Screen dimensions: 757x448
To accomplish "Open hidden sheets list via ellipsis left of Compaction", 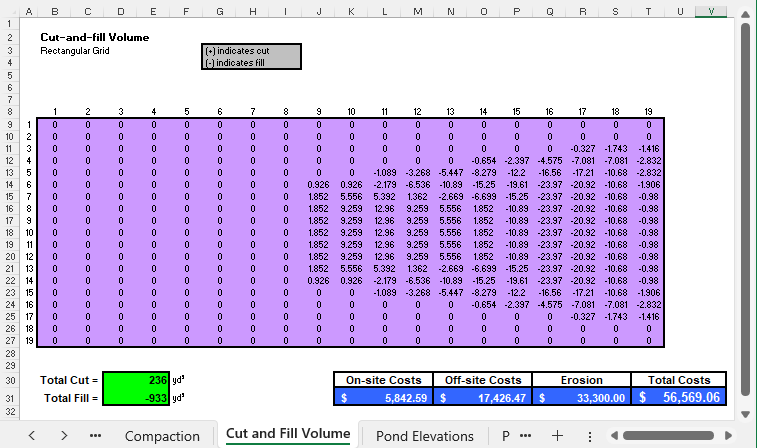I will pos(96,436).
